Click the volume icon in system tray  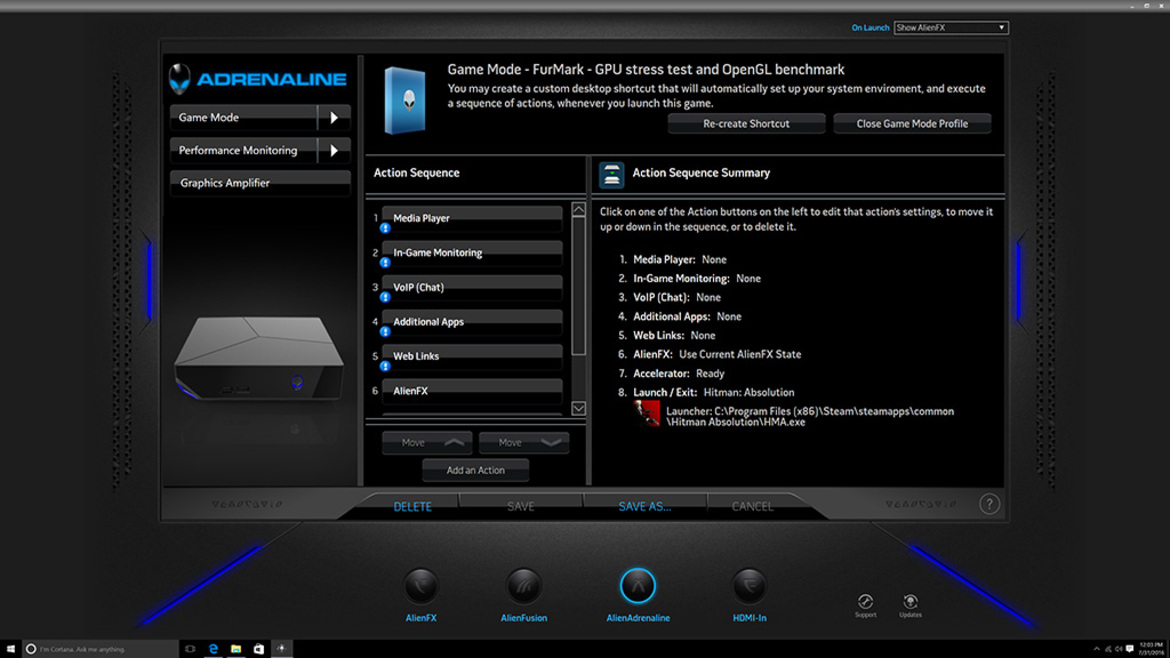(1119, 649)
